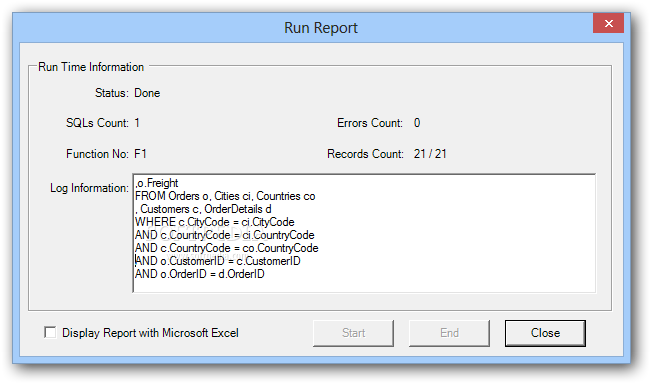Image resolution: width=651 pixels, height=384 pixels.
Task: Click the Function No value 'F1'
Action: point(140,154)
